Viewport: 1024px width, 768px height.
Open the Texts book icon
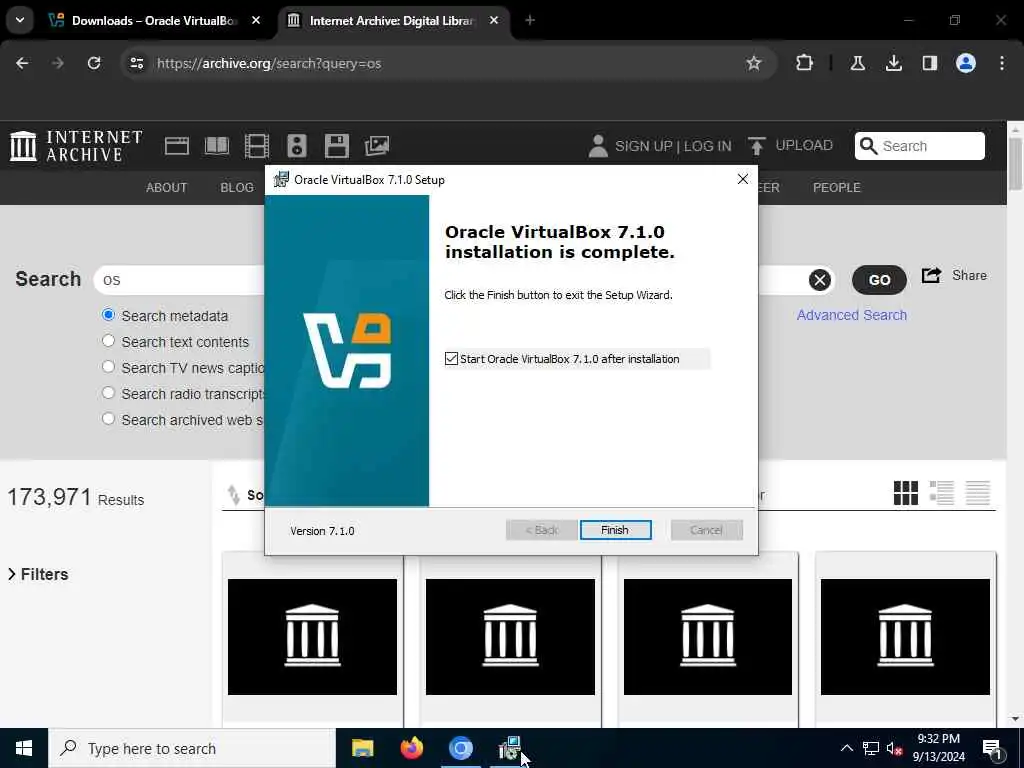tap(217, 146)
